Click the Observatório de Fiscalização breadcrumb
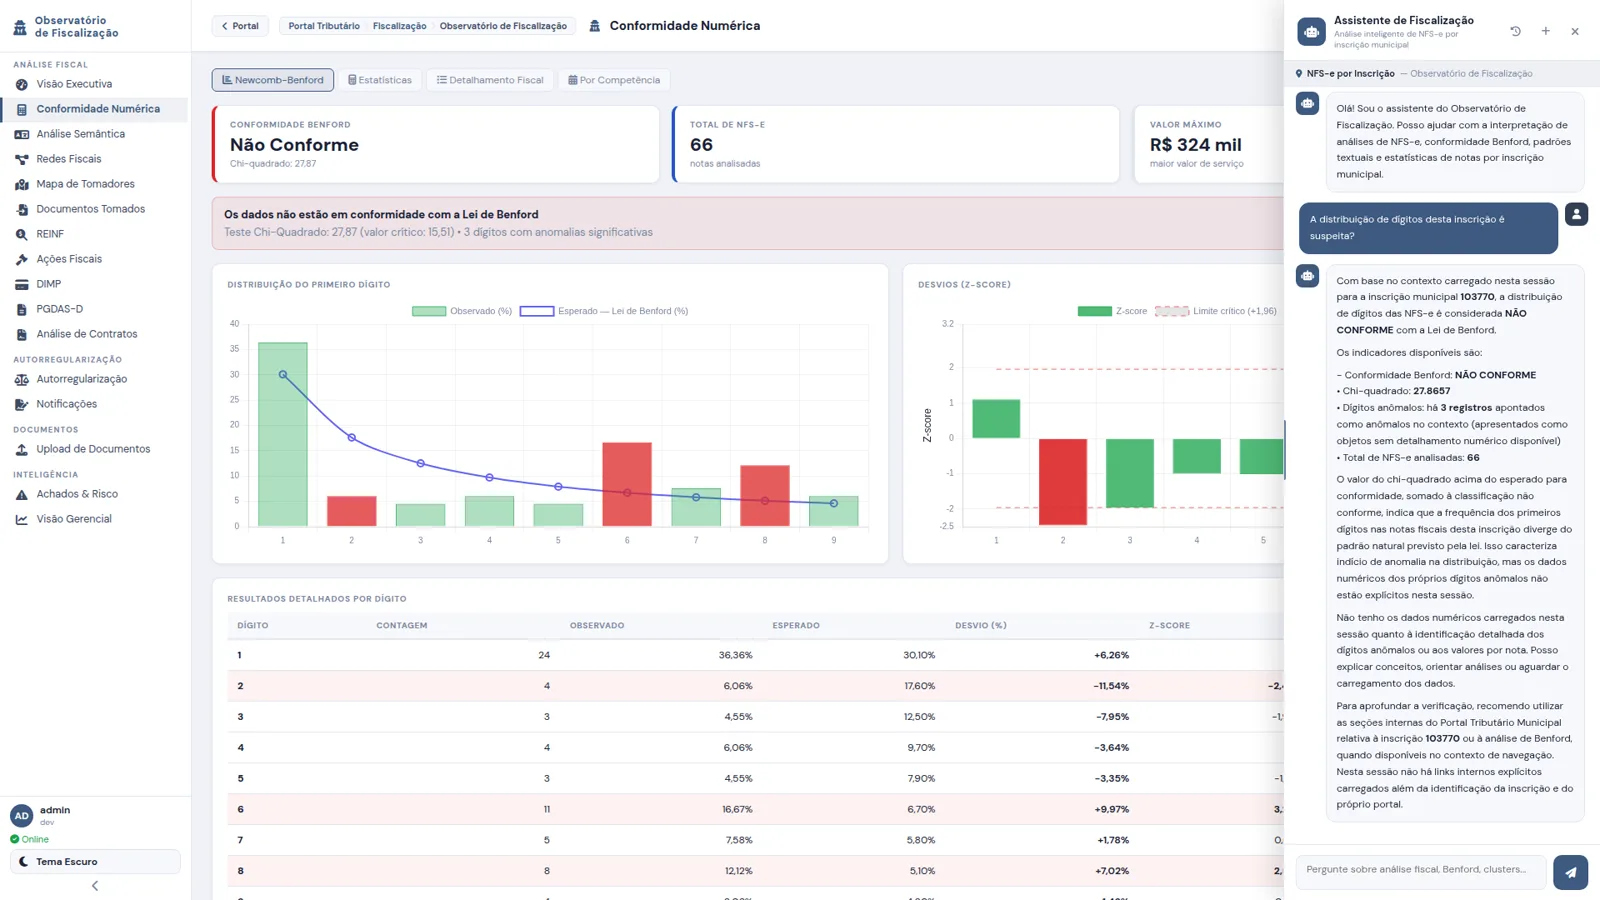Viewport: 1600px width, 900px height. [503, 26]
